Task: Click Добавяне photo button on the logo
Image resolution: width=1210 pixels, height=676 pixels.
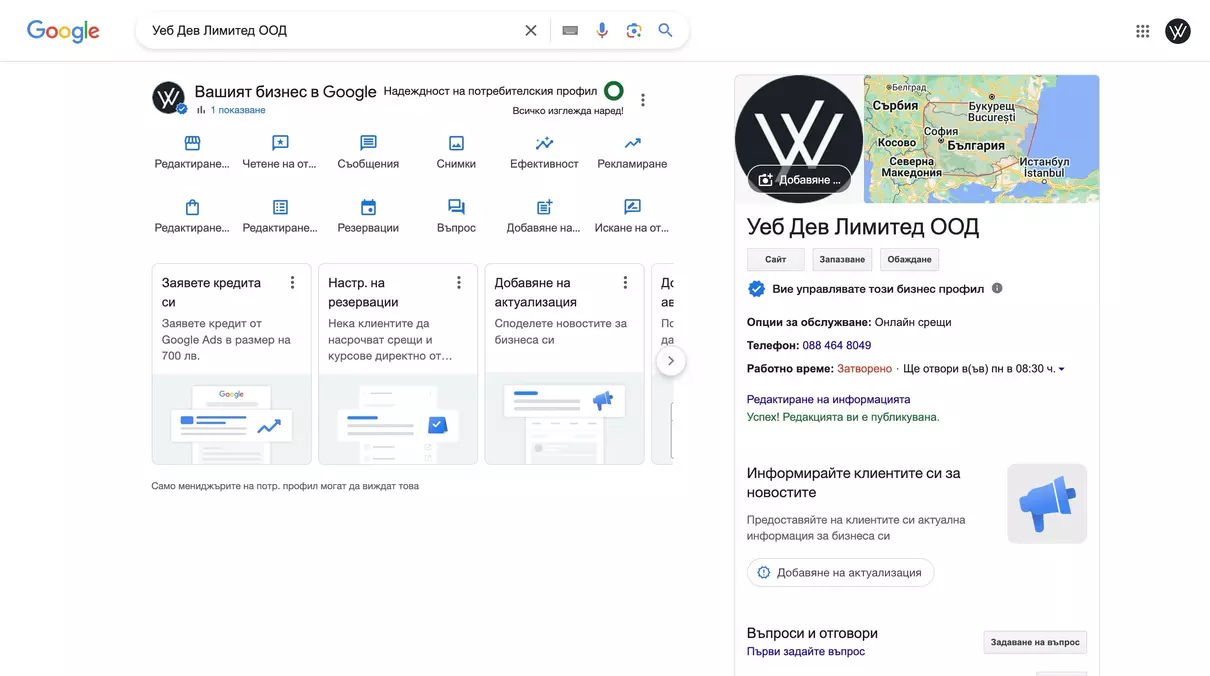Action: point(799,180)
